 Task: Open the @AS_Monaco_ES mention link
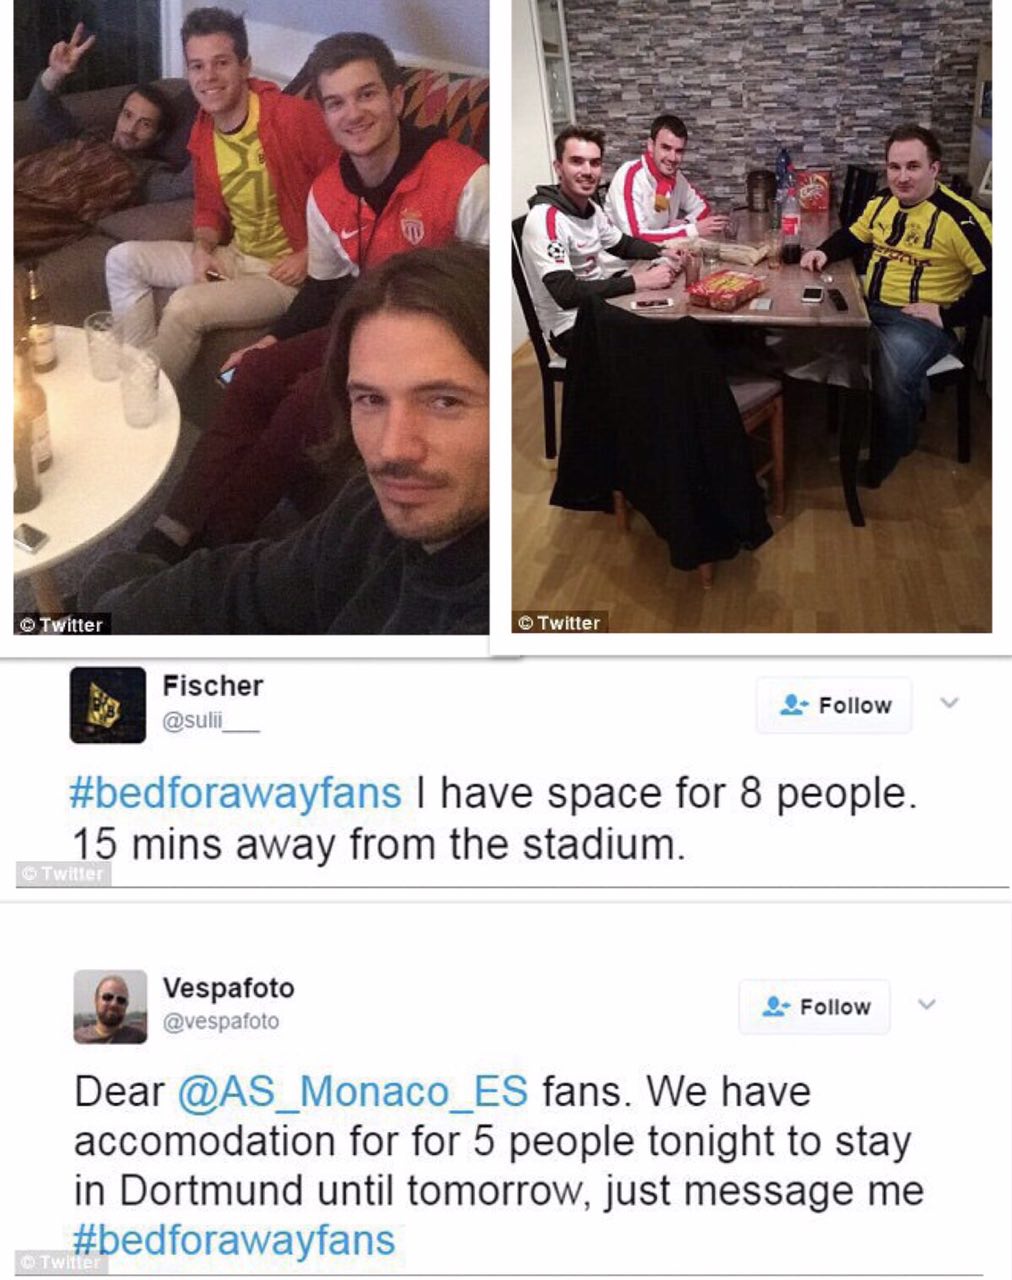click(353, 1091)
